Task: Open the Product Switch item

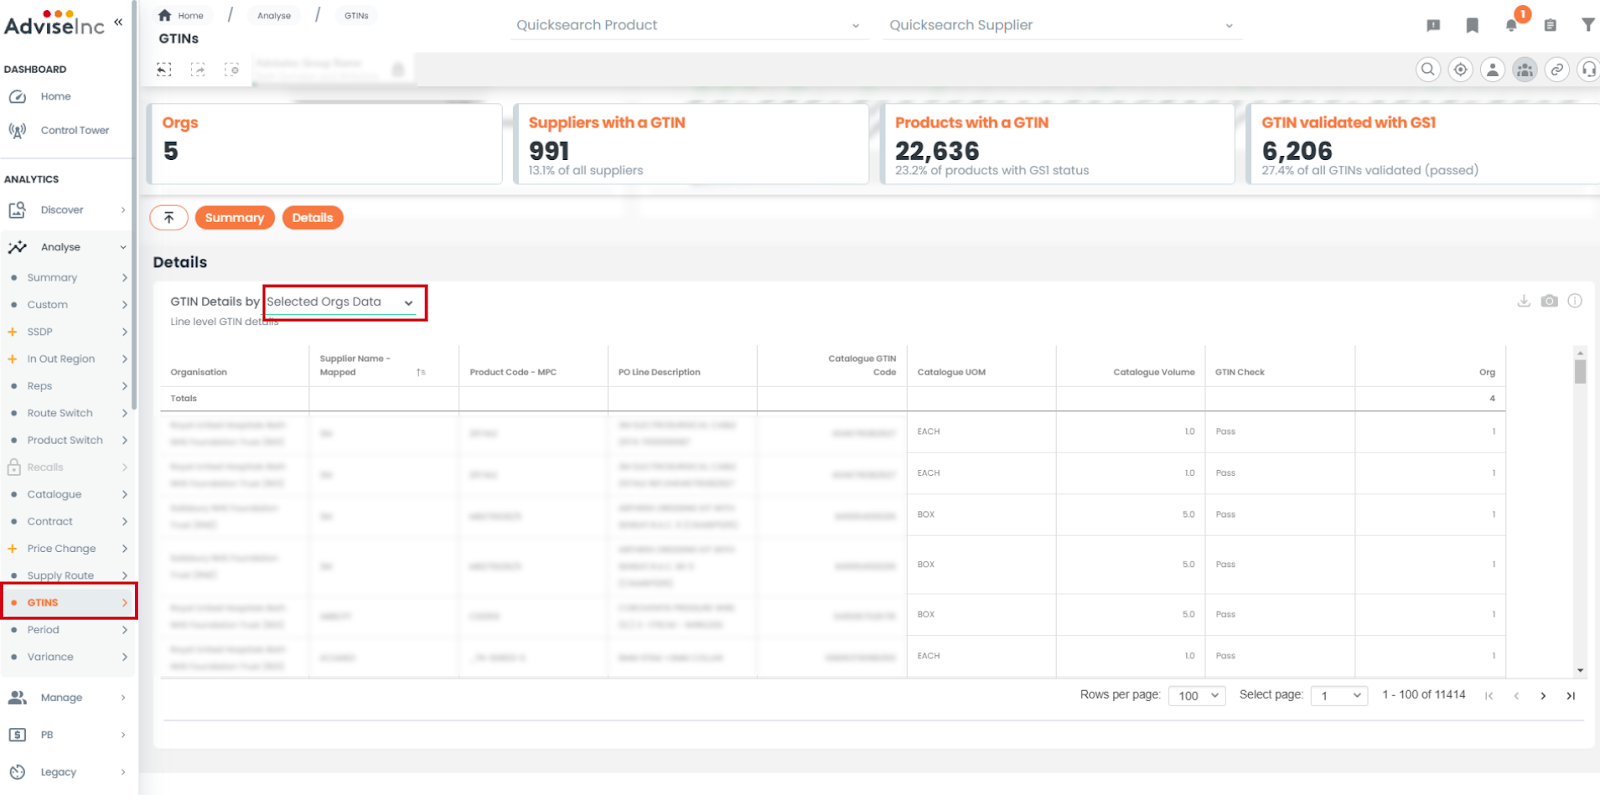Action: coord(66,440)
